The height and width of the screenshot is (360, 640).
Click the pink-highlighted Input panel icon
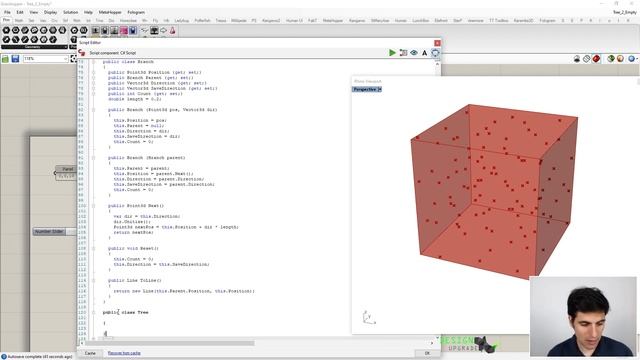coord(123,31)
